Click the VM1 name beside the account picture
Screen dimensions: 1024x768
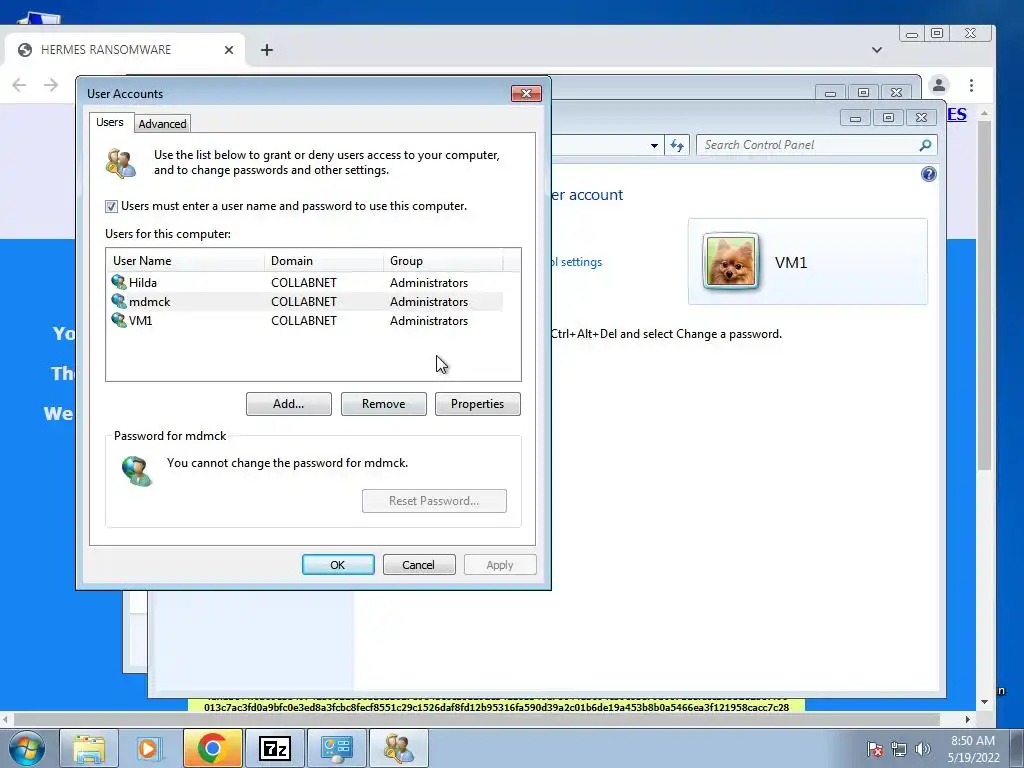click(x=791, y=263)
